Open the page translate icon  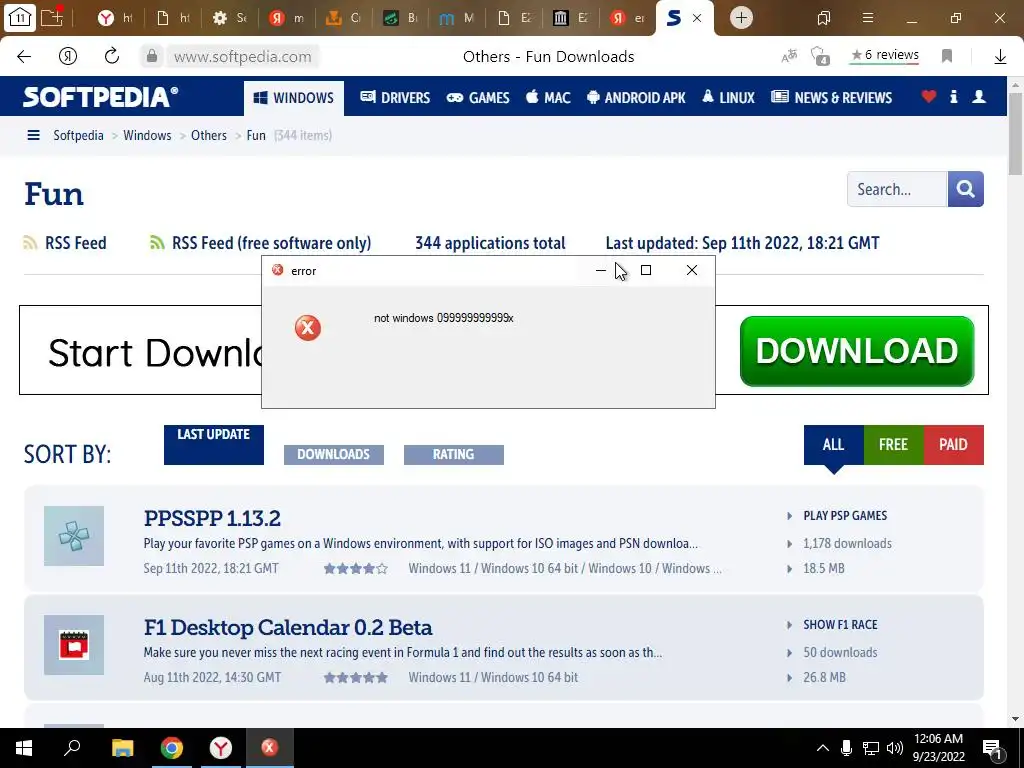tap(790, 57)
